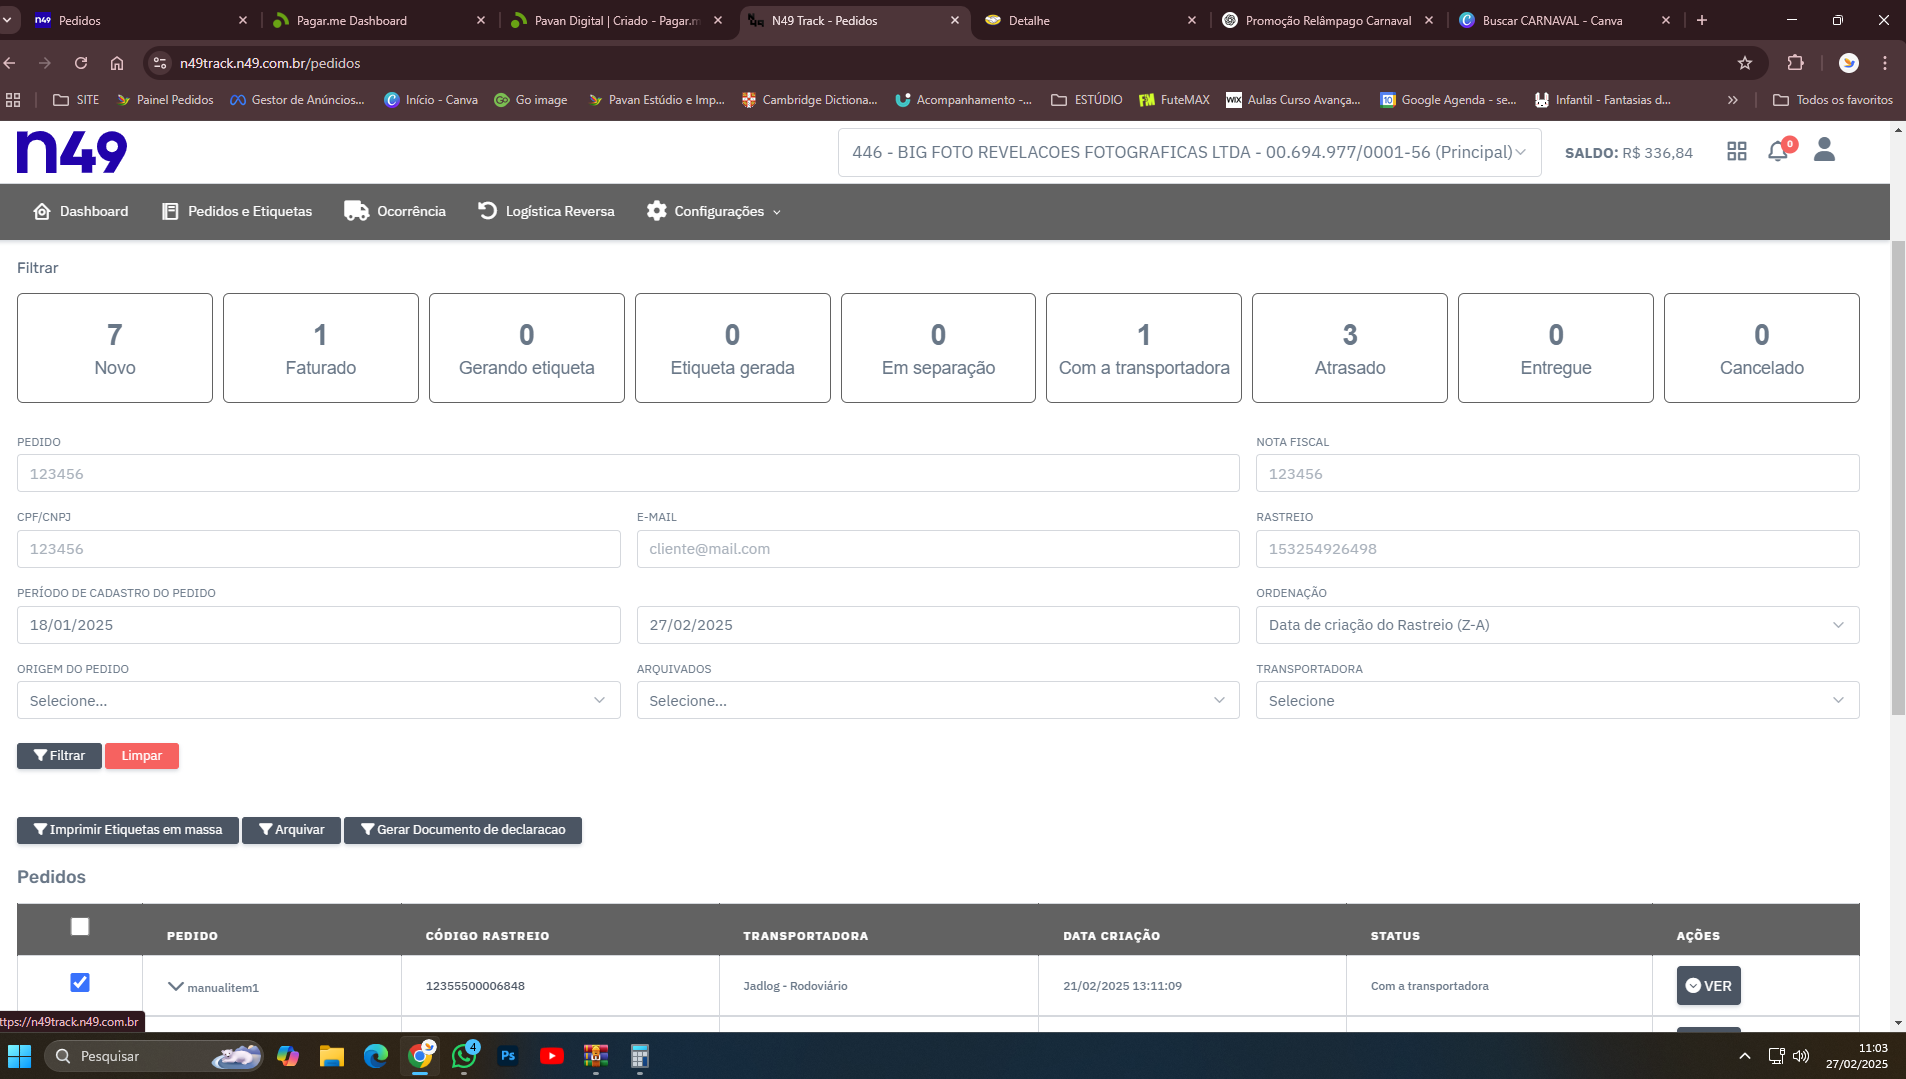Launch Photoshop from the taskbar
1906x1079 pixels.
pyautogui.click(x=508, y=1056)
